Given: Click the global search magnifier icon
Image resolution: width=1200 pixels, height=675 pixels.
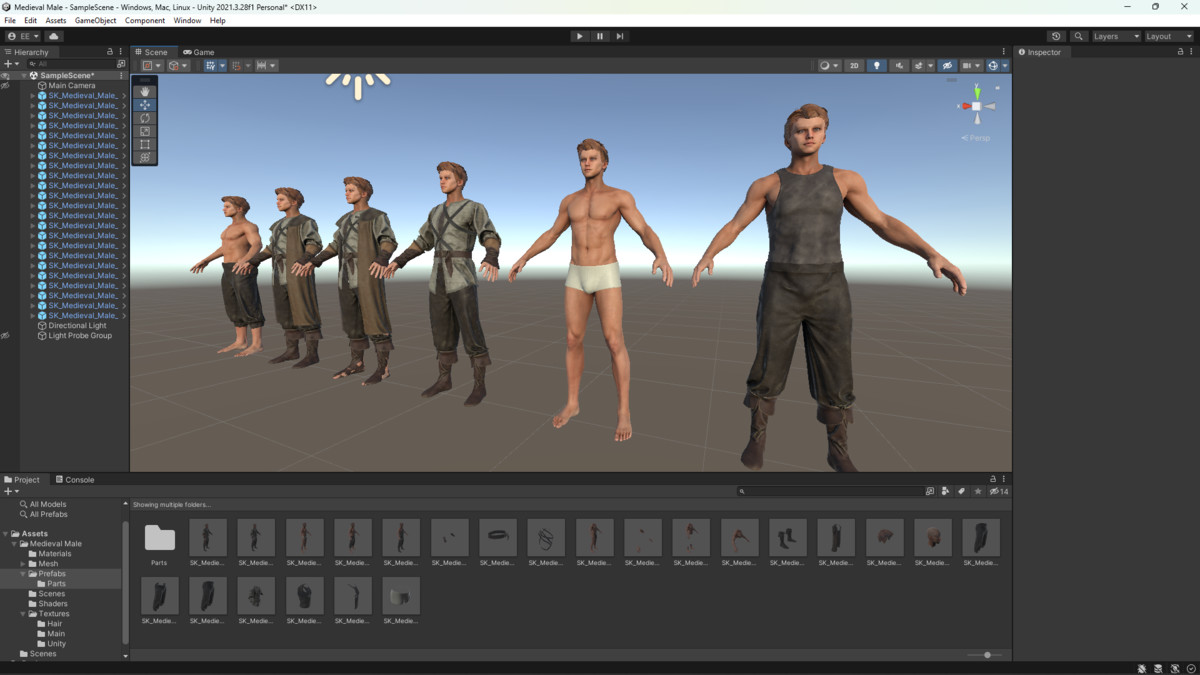Looking at the screenshot, I should [x=1078, y=36].
